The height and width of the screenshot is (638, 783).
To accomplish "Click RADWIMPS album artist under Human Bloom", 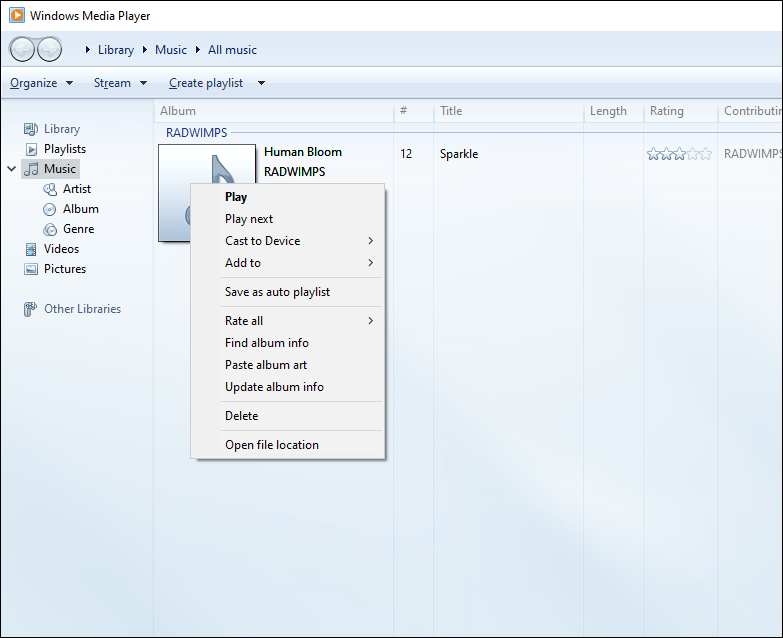I will [x=295, y=172].
